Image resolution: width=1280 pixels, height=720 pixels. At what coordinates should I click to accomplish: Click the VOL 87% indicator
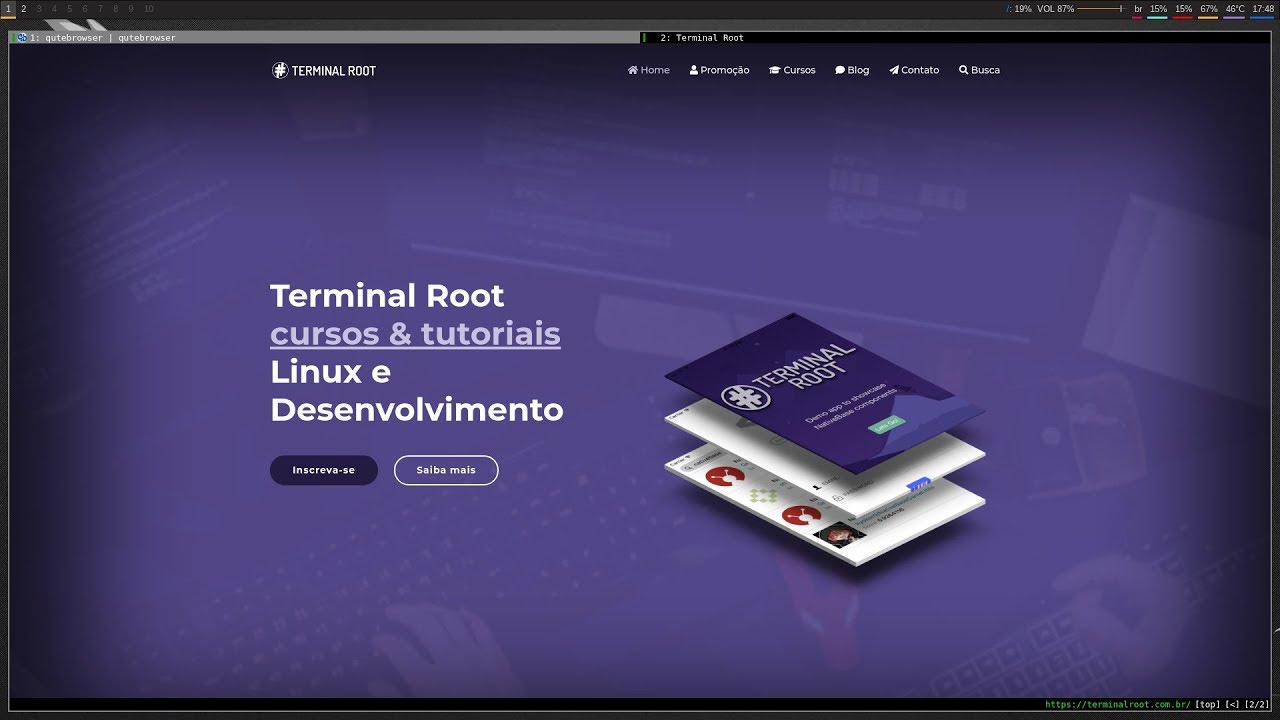click(x=1055, y=9)
